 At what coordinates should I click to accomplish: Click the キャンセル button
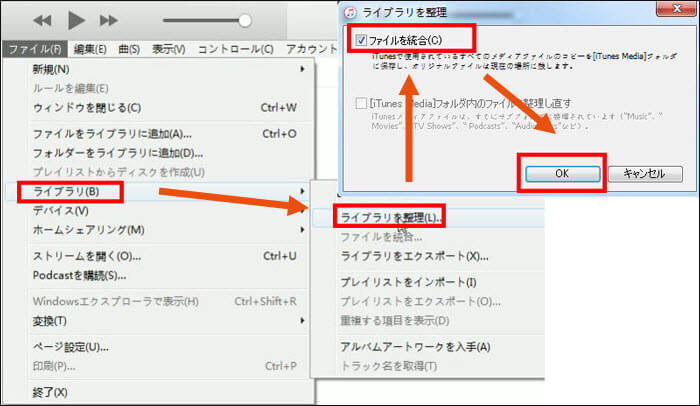tap(644, 173)
